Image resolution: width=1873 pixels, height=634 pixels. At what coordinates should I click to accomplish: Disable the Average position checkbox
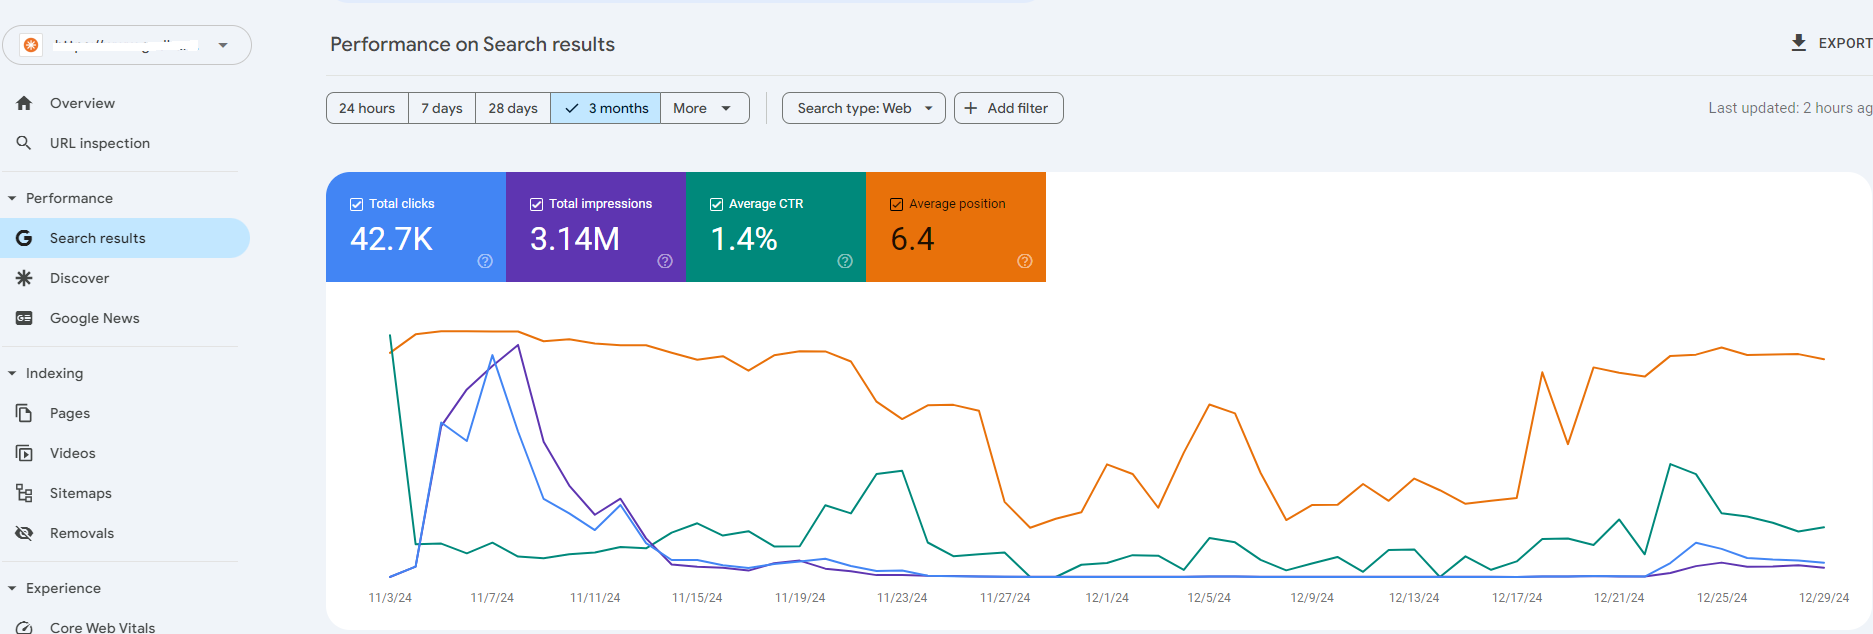click(896, 204)
